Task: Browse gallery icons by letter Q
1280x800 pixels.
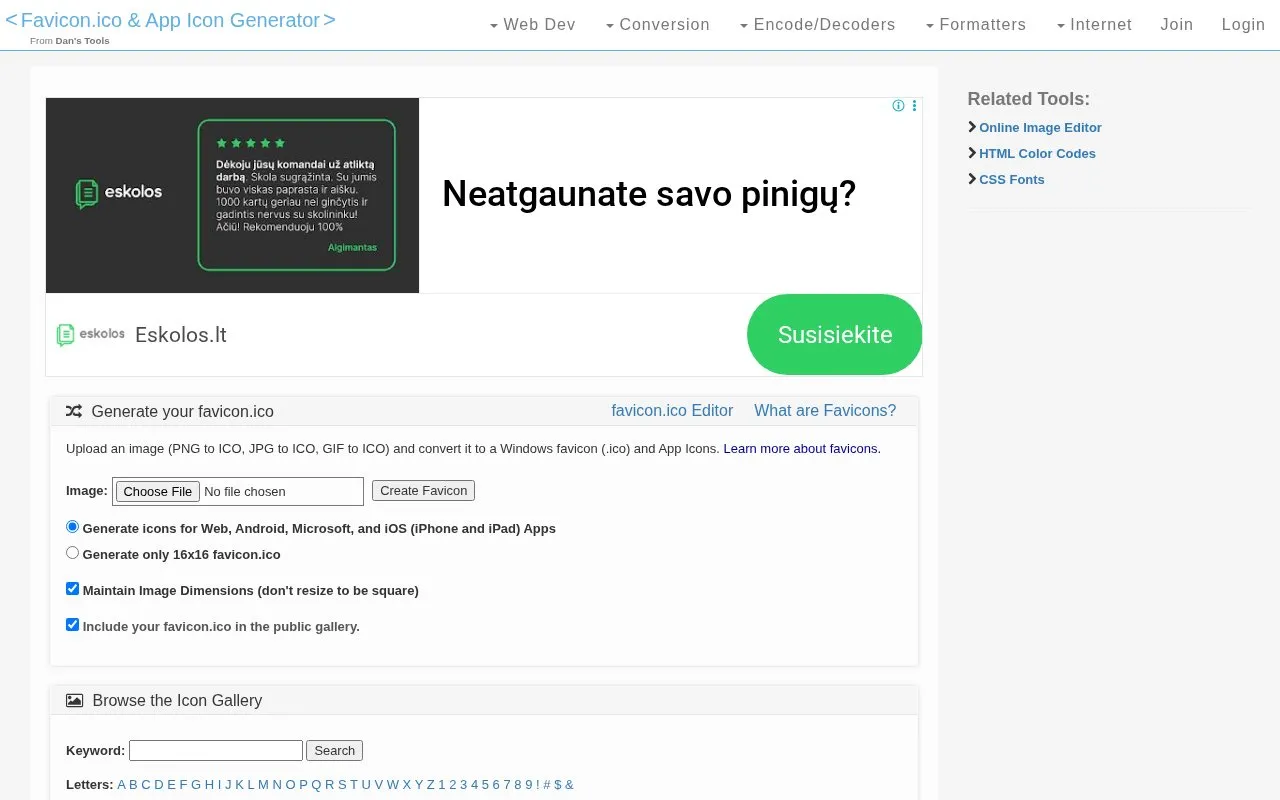Action: (316, 785)
